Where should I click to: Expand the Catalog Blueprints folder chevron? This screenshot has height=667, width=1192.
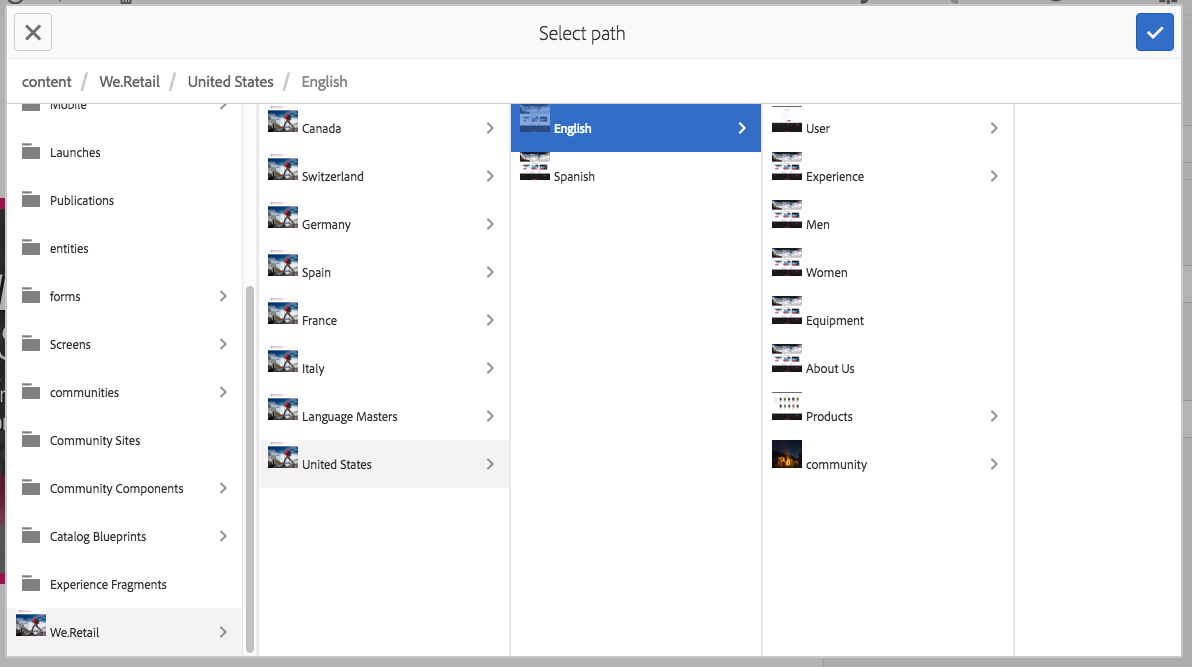(x=224, y=536)
